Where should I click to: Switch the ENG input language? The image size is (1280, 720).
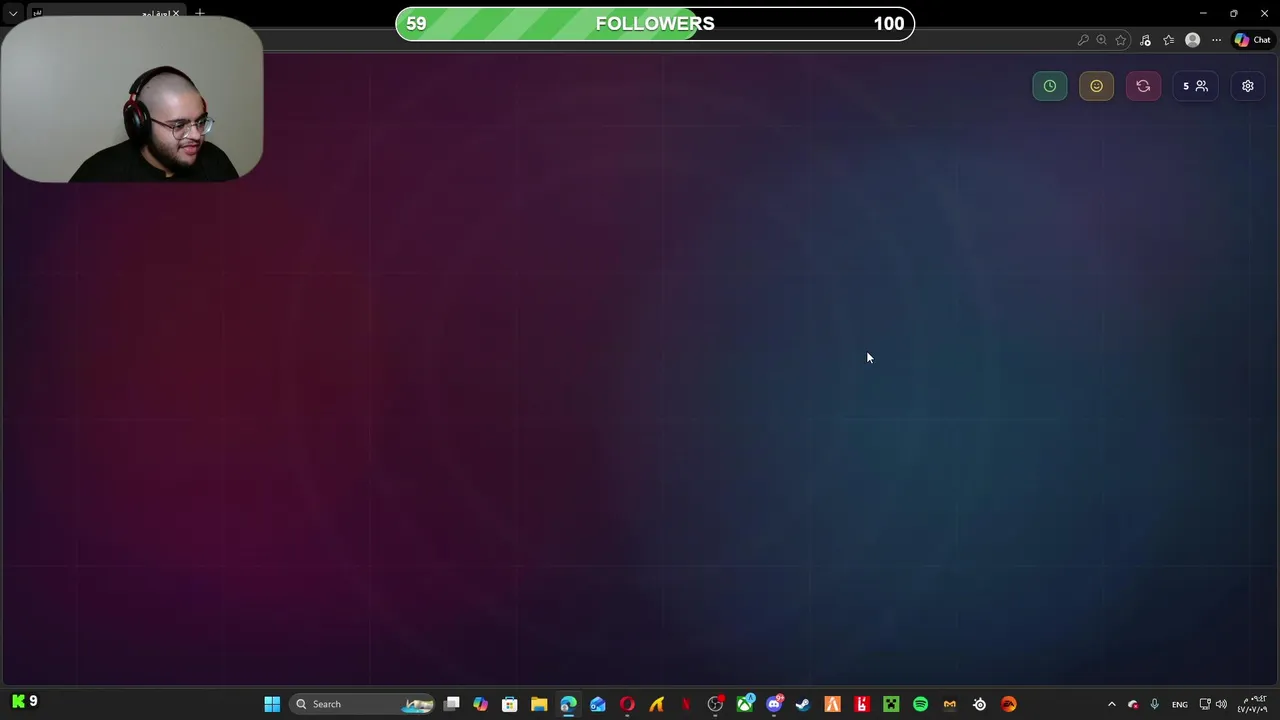point(1180,704)
